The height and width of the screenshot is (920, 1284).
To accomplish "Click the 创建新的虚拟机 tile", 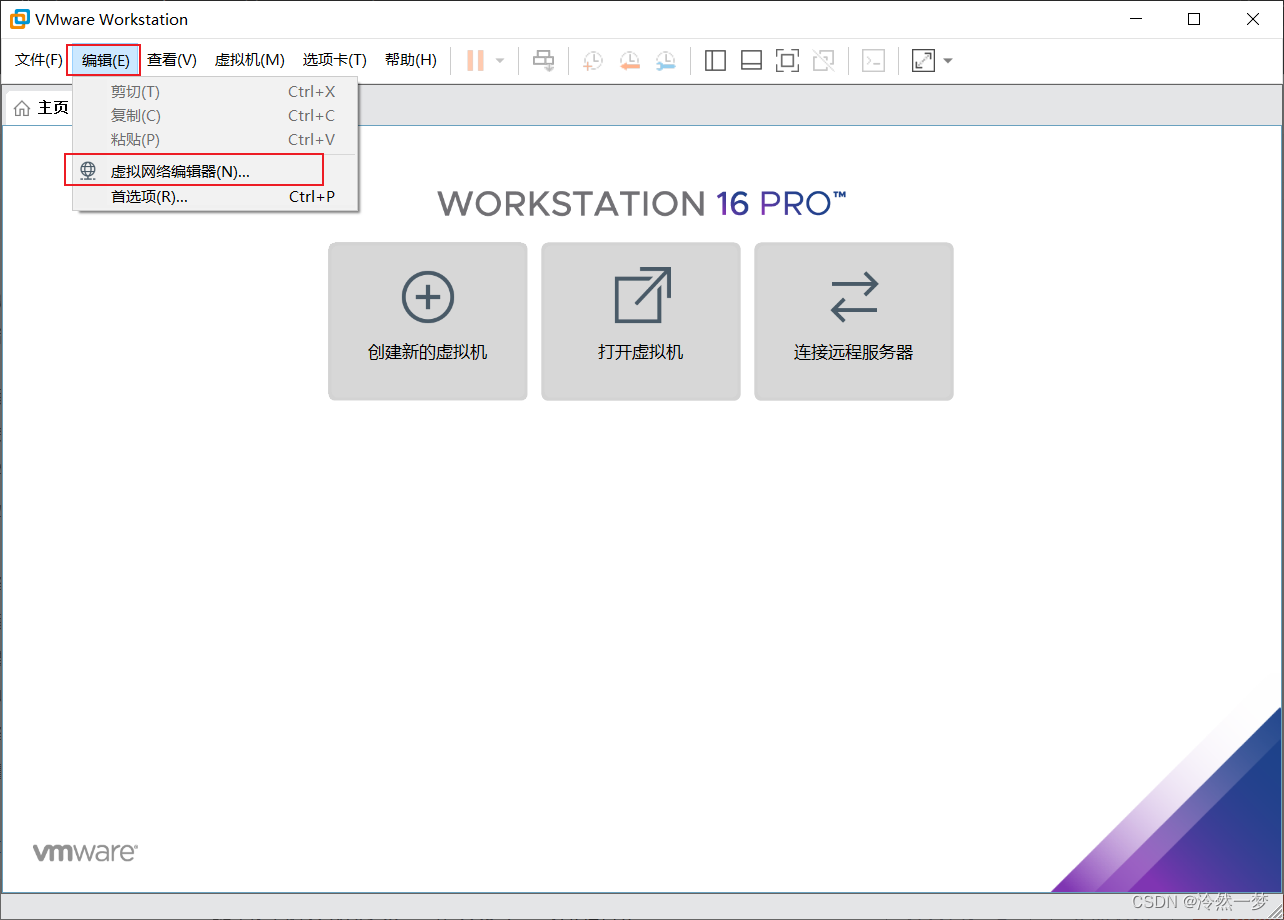I will 428,321.
